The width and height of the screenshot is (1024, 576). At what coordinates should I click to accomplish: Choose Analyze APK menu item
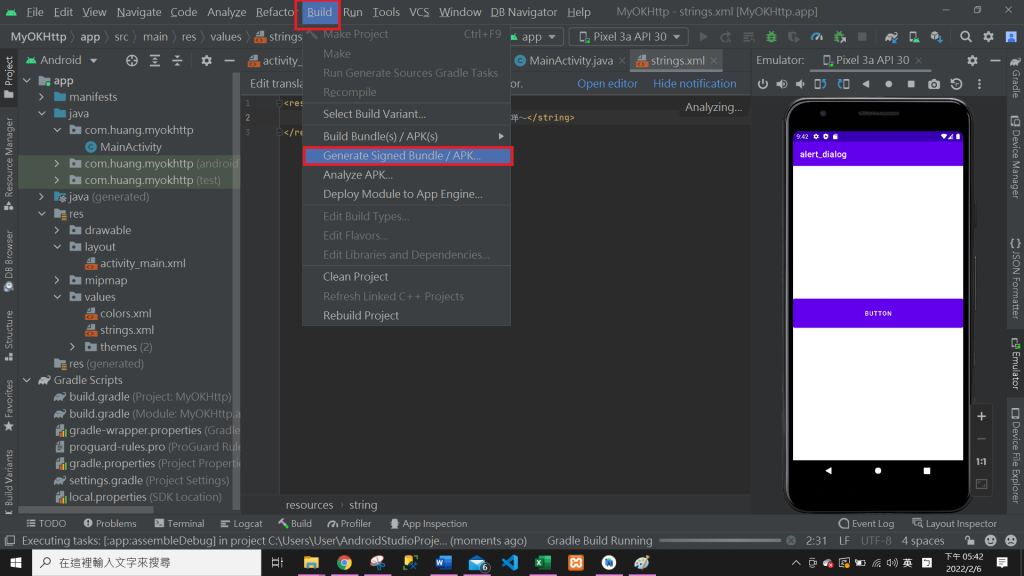coord(407,174)
